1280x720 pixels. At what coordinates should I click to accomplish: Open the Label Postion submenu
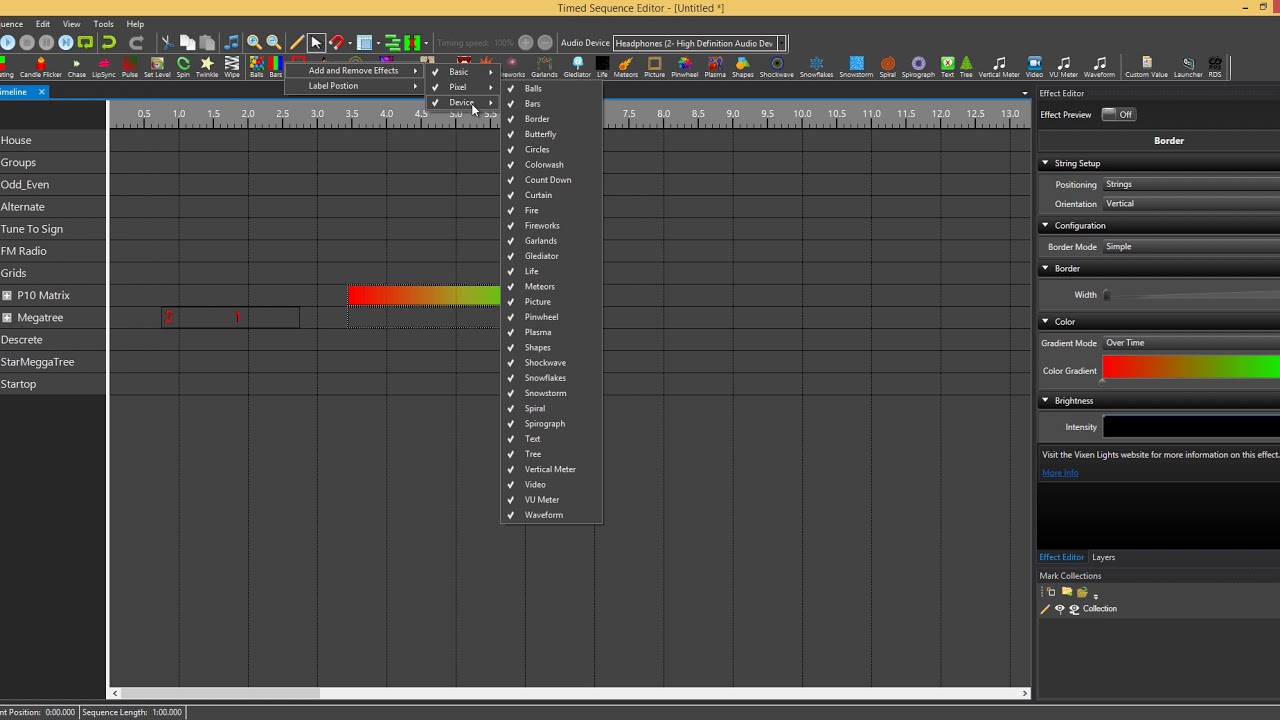point(355,86)
